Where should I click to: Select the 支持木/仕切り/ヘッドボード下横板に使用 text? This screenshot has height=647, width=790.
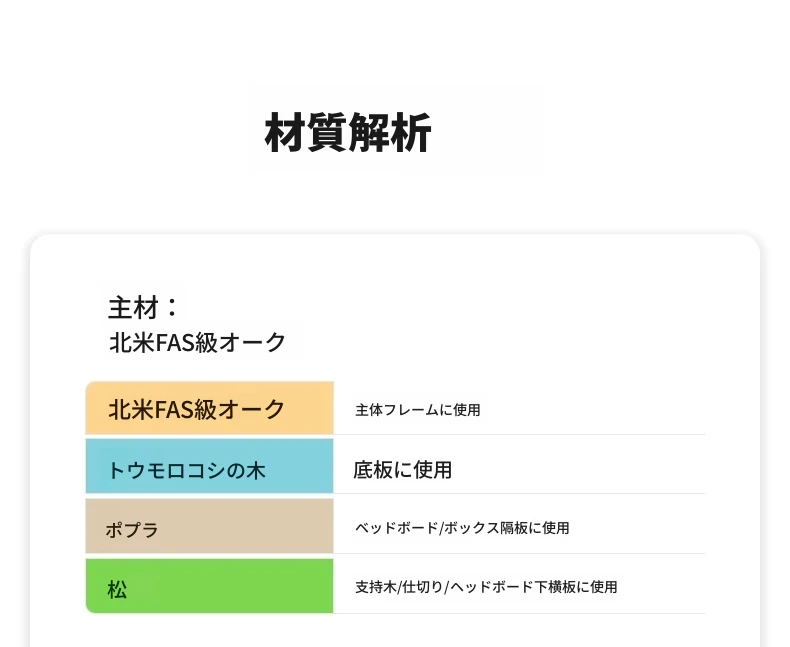[x=486, y=587]
